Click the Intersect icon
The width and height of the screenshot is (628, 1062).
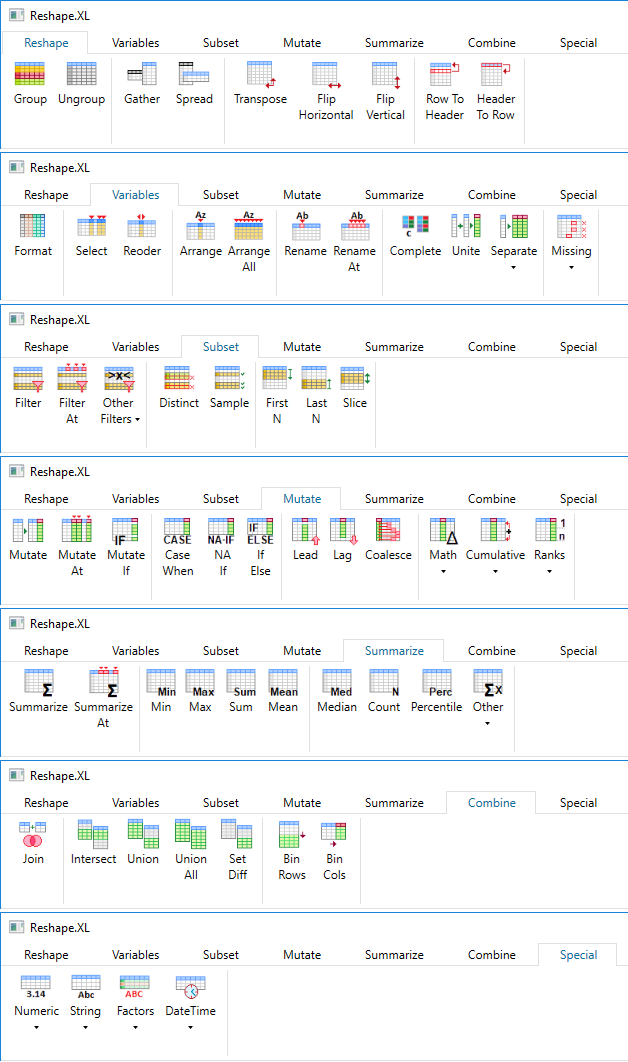(93, 834)
